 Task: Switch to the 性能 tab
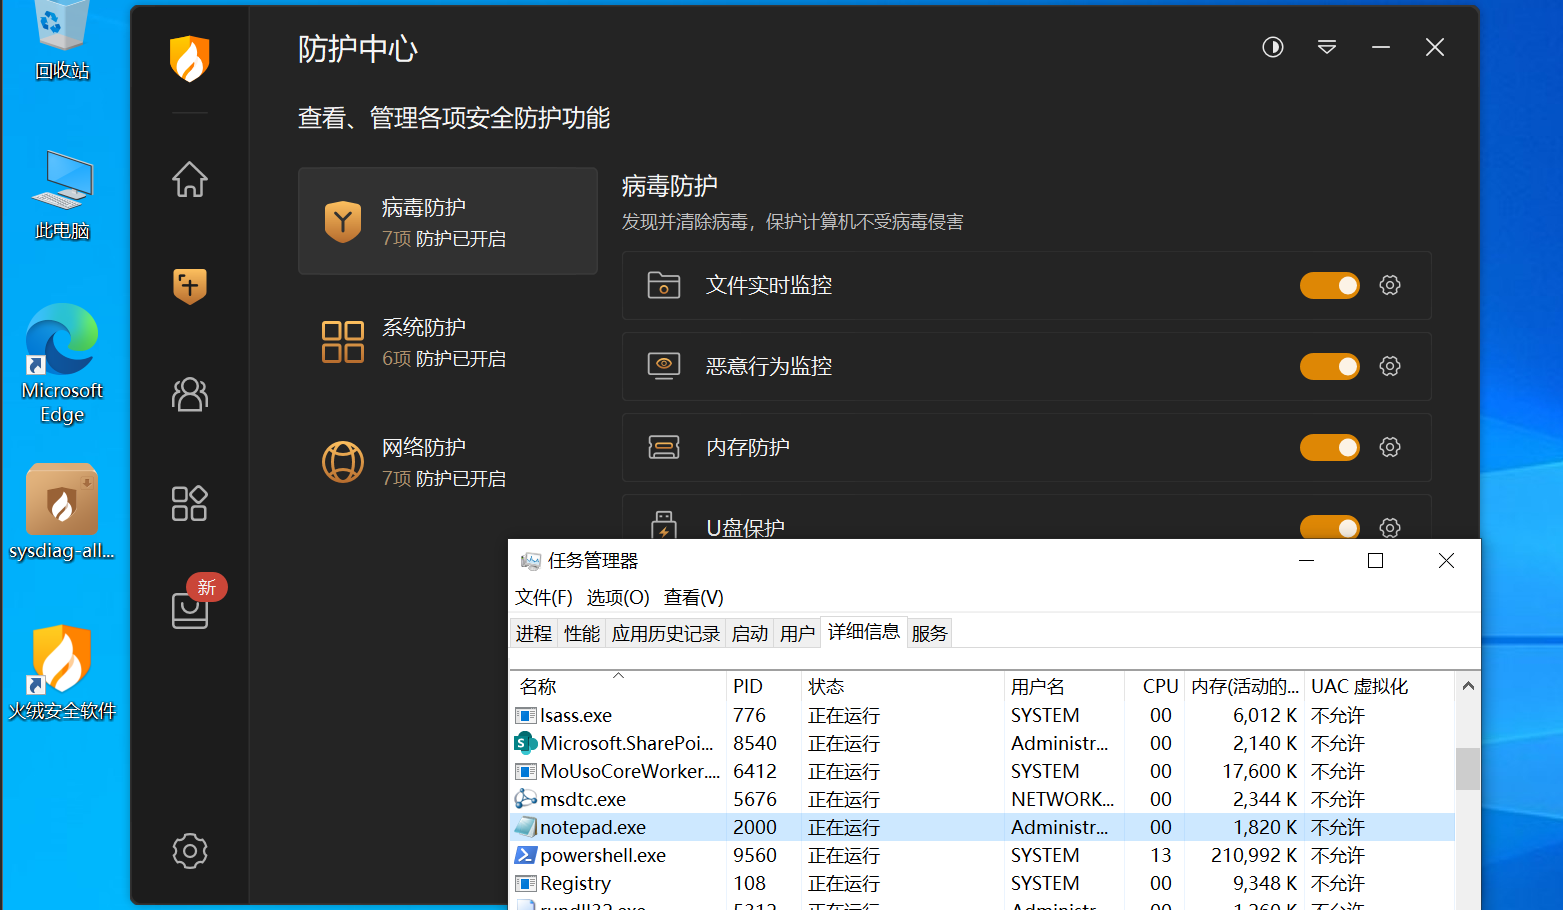pyautogui.click(x=581, y=634)
